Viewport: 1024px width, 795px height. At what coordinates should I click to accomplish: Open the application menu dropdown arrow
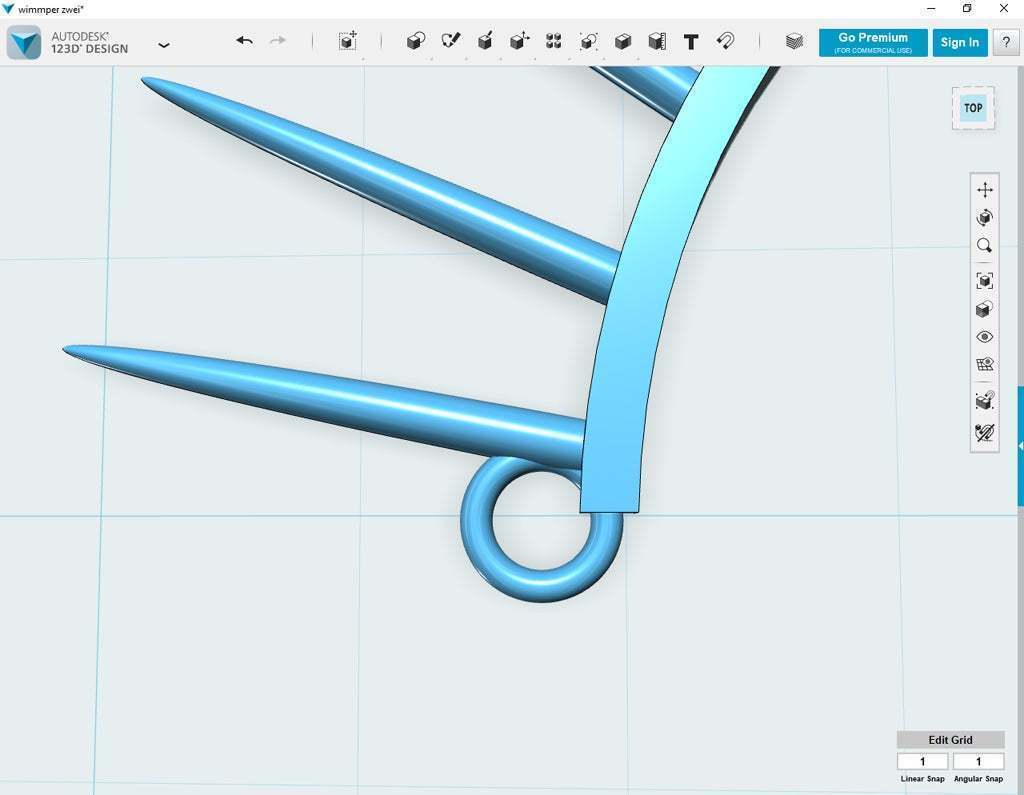pos(164,45)
